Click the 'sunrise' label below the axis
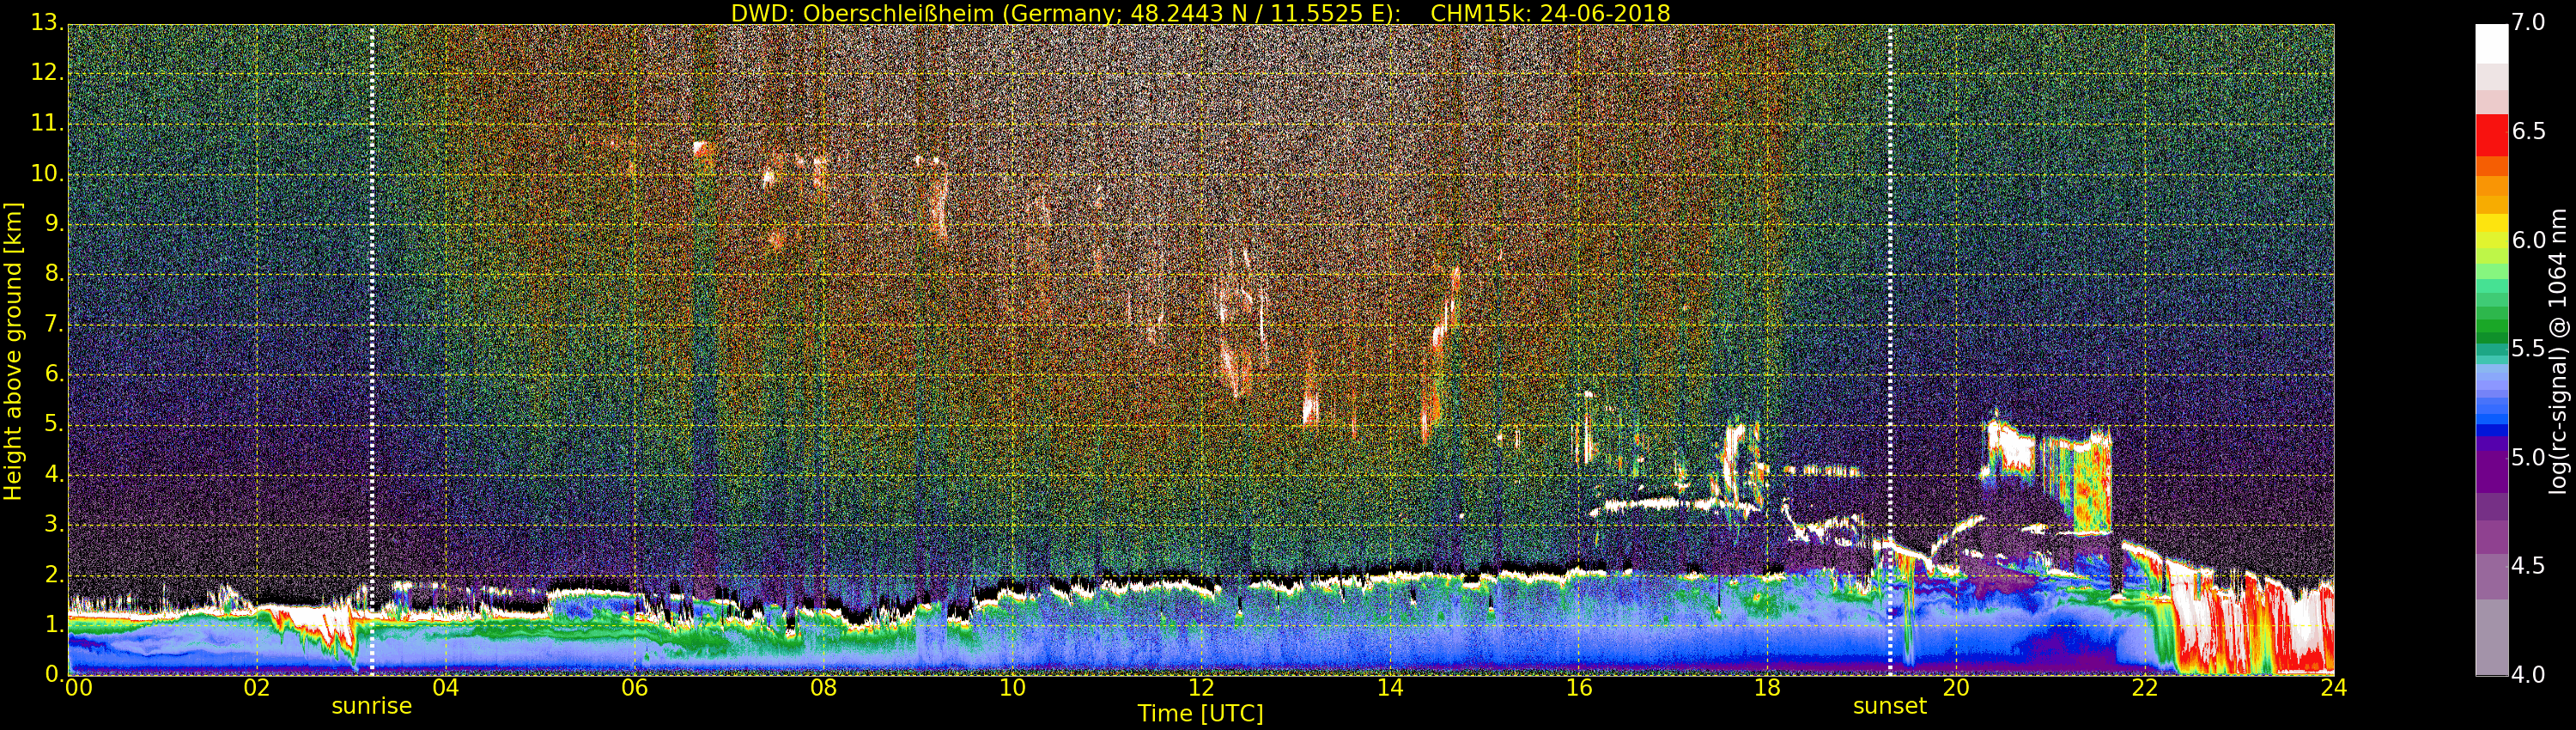Image resolution: width=2576 pixels, height=730 pixels. [x=371, y=706]
